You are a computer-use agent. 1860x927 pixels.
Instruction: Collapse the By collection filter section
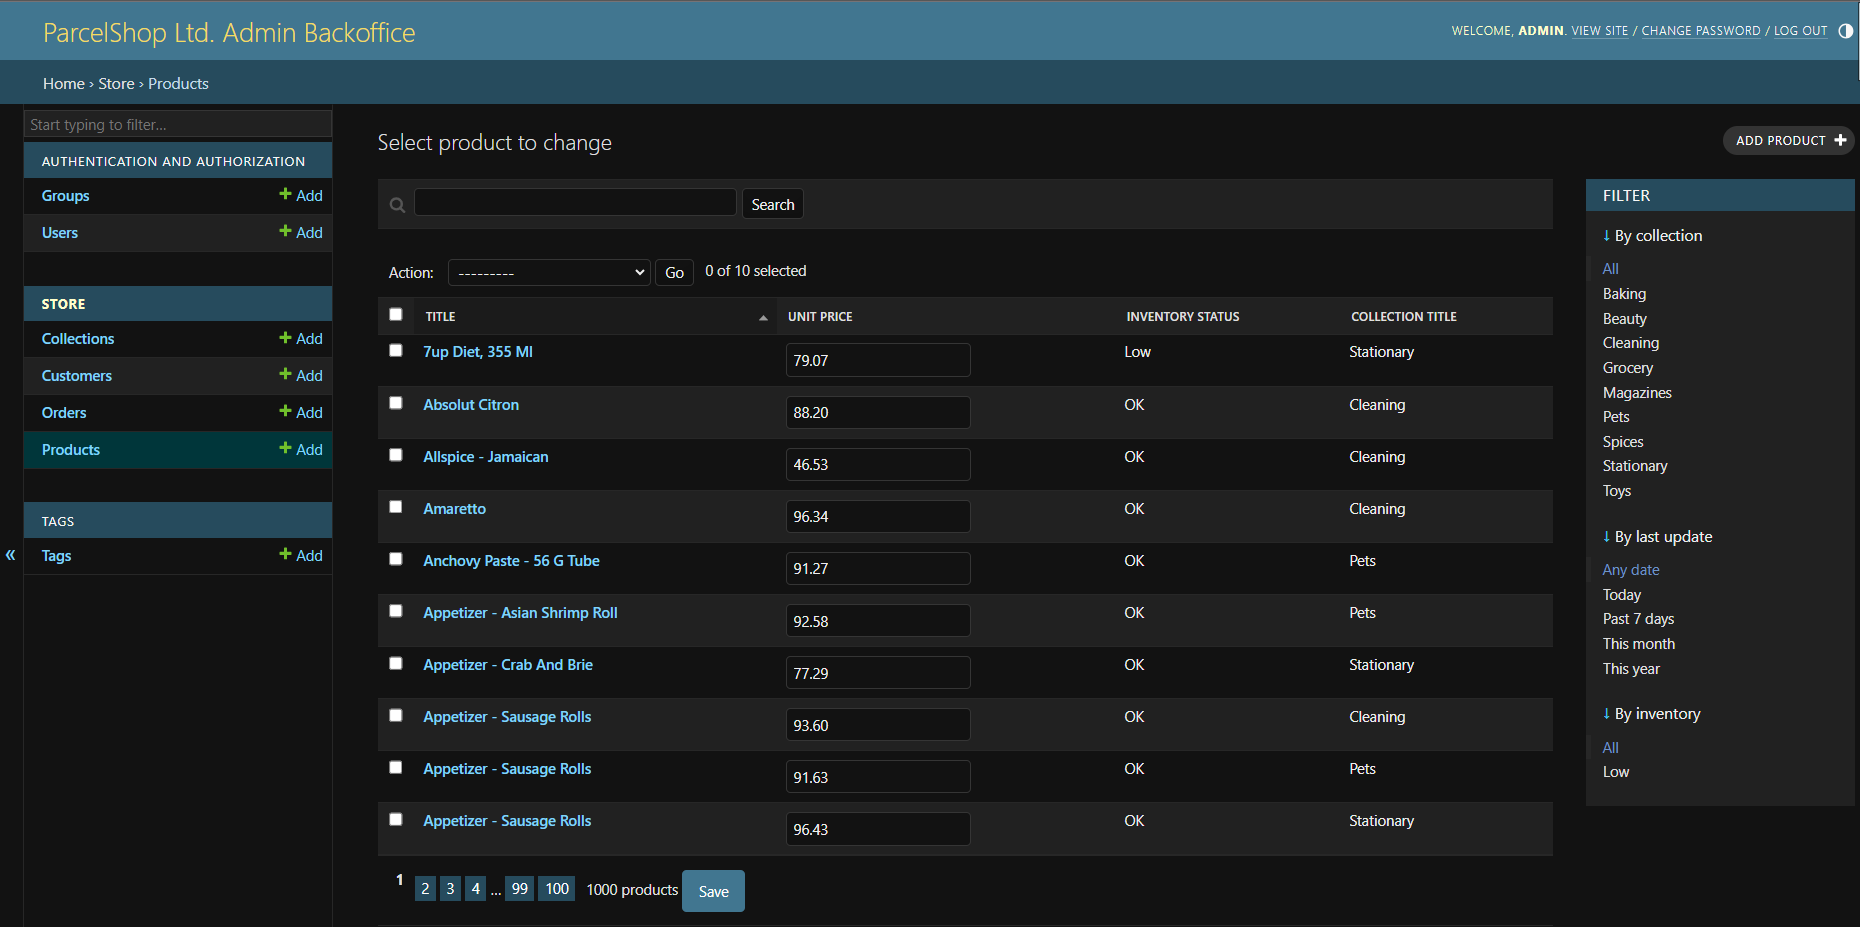(1652, 236)
